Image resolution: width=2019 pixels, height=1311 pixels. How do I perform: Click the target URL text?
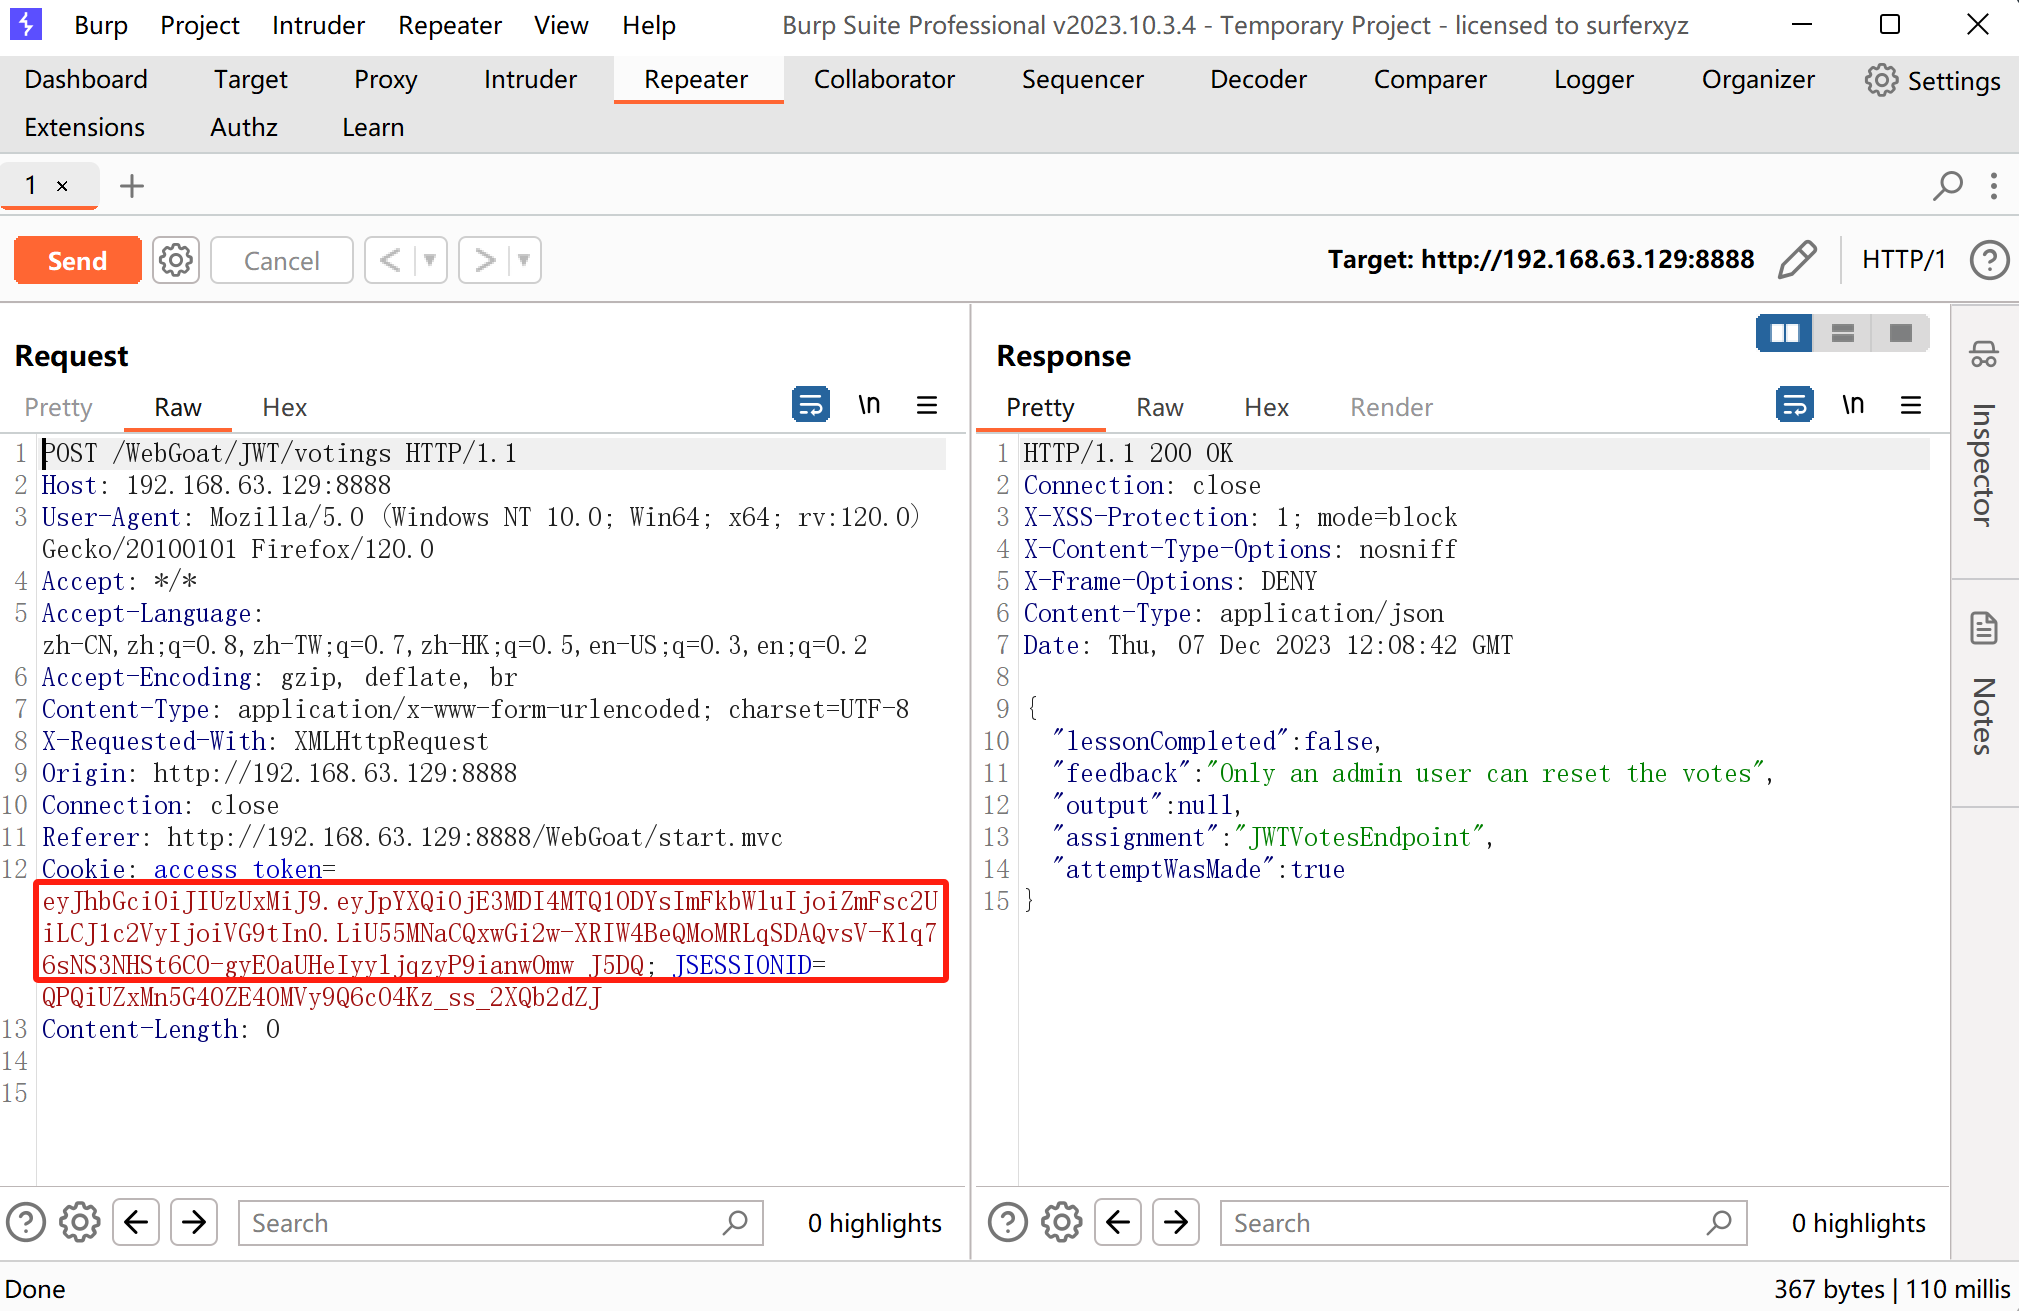(x=1540, y=260)
